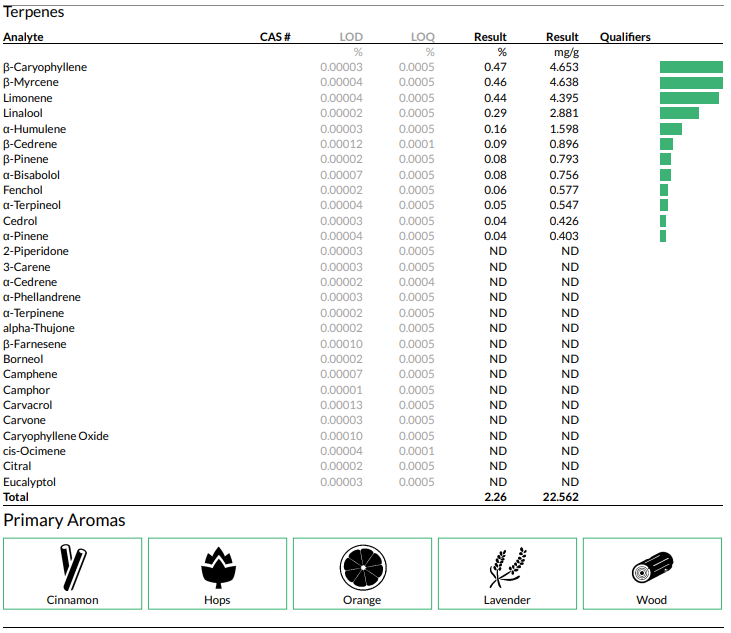Click the Terpenes section heading

34,12
